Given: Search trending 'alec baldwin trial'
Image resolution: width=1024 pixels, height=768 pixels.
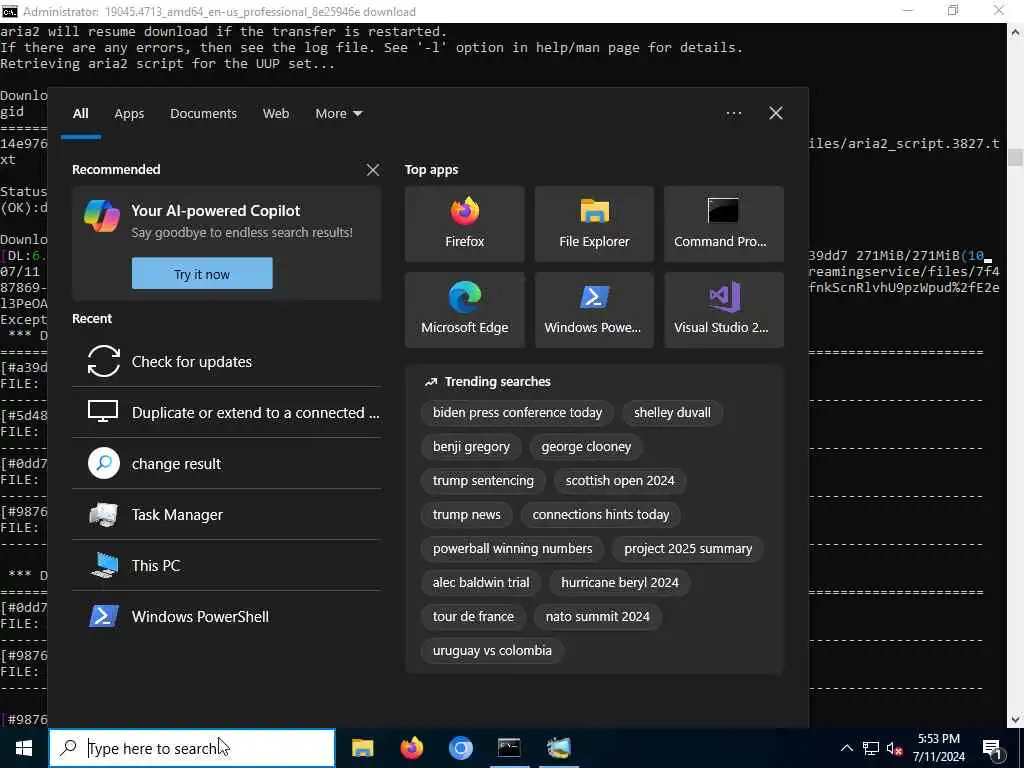Looking at the screenshot, I should coord(481,583).
